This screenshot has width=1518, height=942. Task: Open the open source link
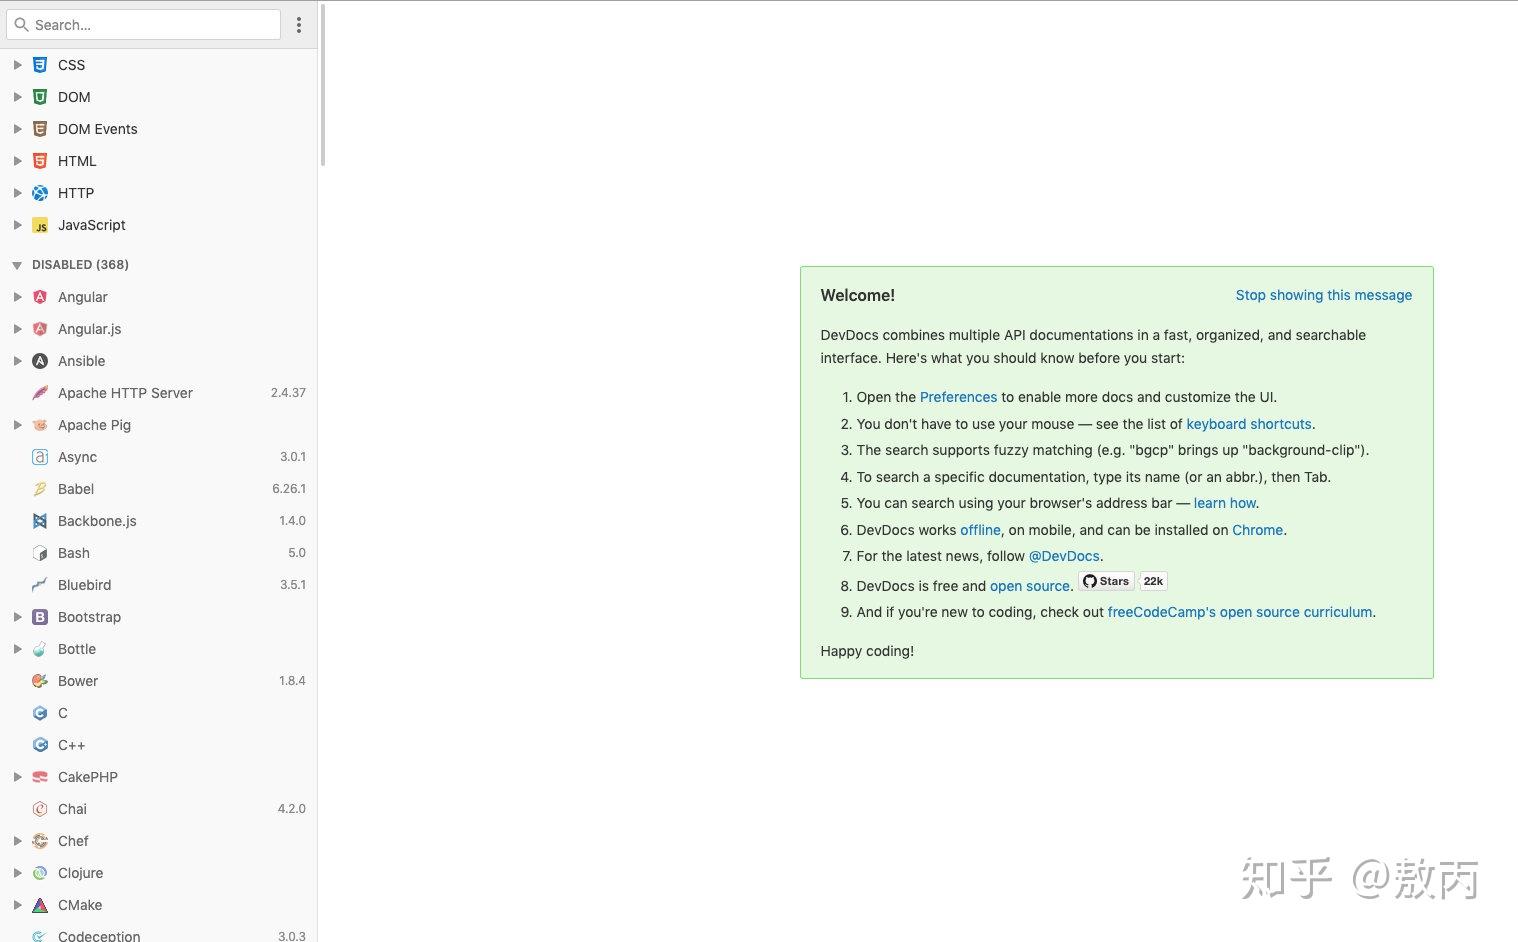coord(1029,586)
